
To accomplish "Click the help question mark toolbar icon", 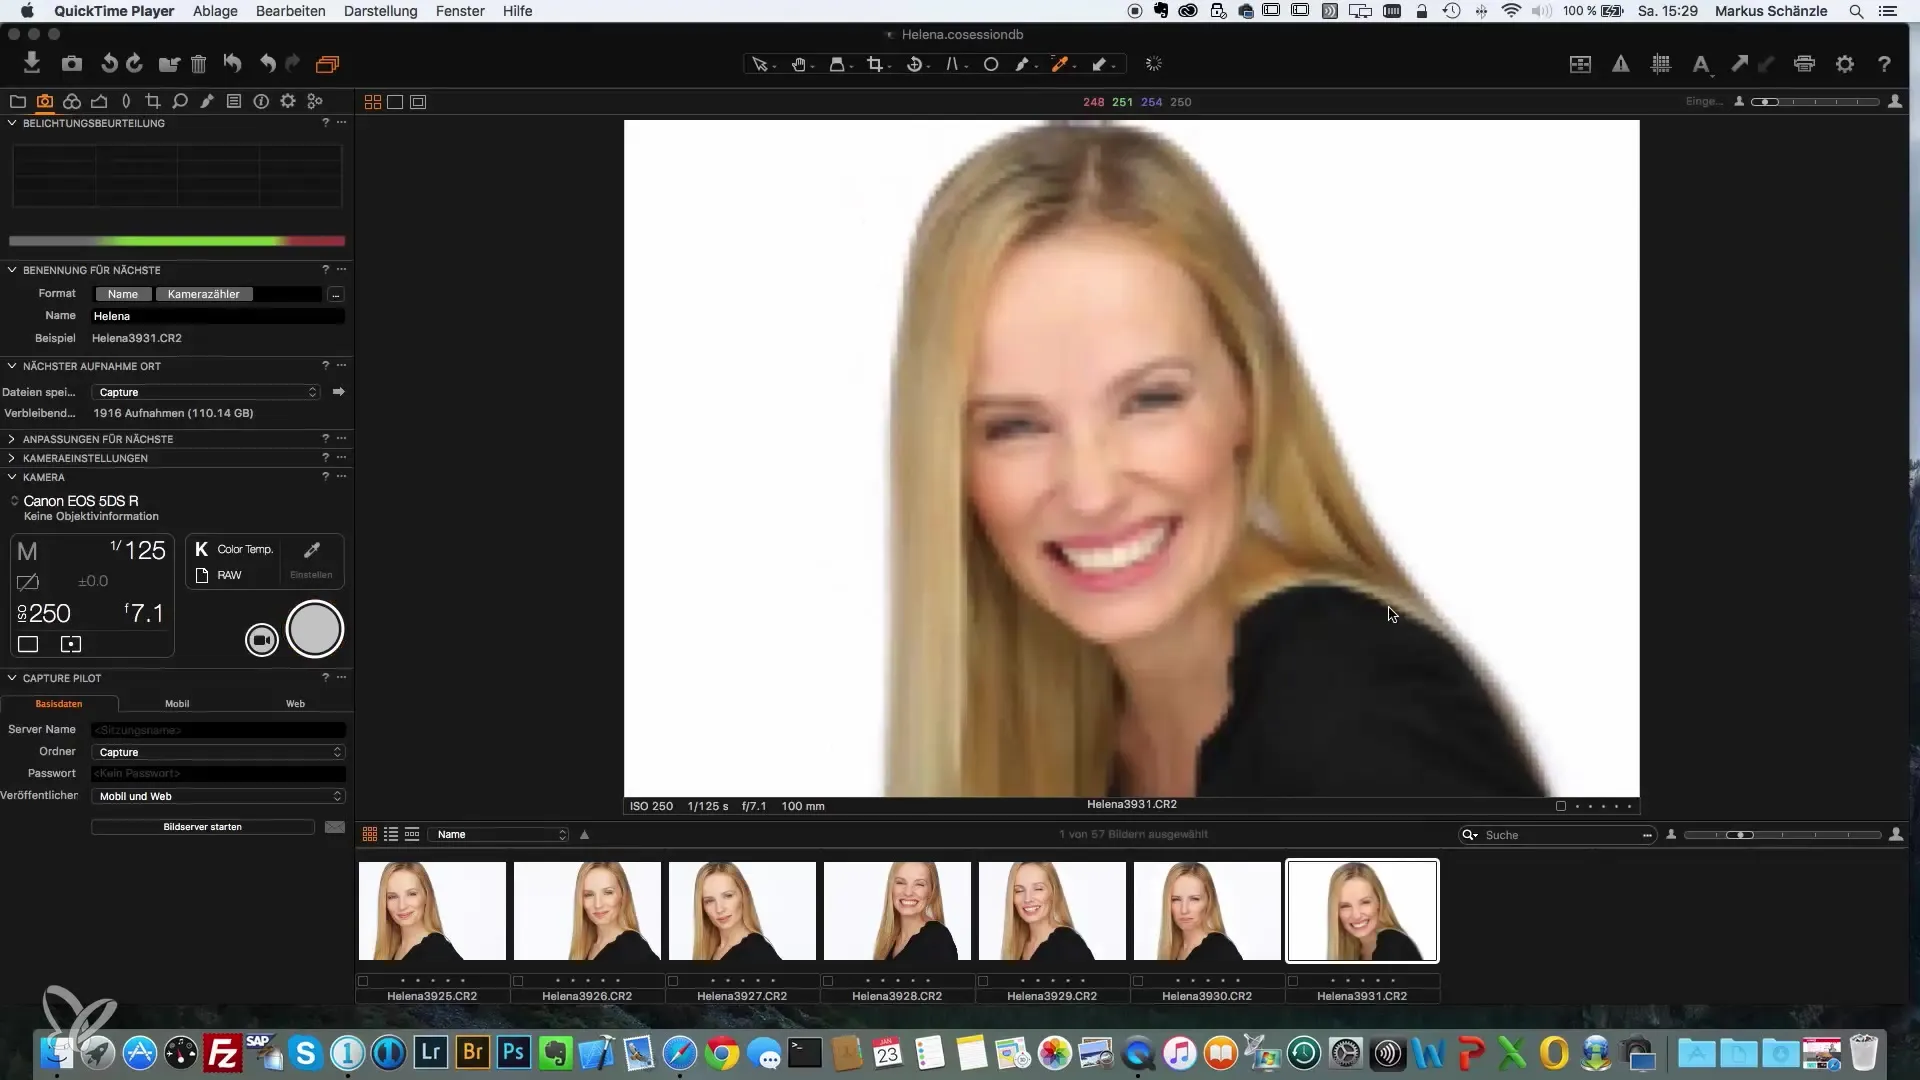I will point(1884,64).
